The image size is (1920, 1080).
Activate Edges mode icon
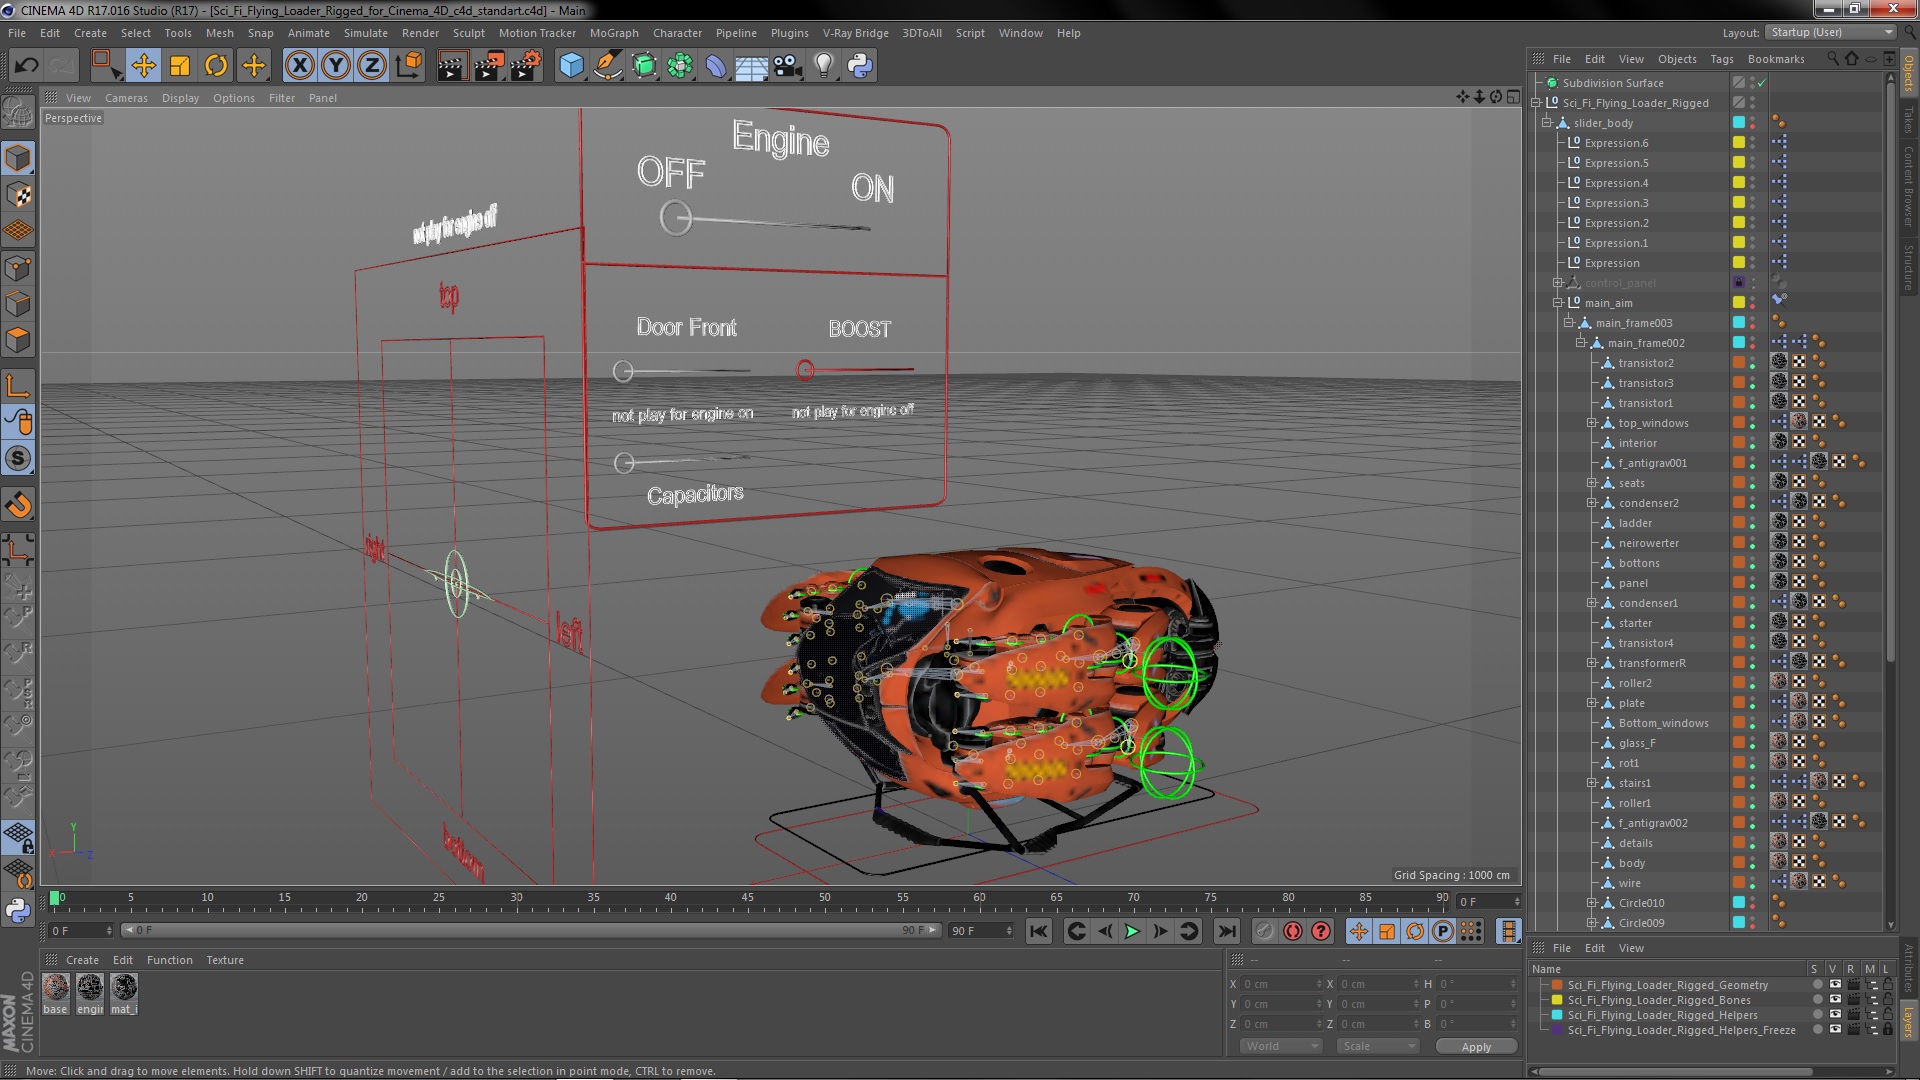(18, 304)
